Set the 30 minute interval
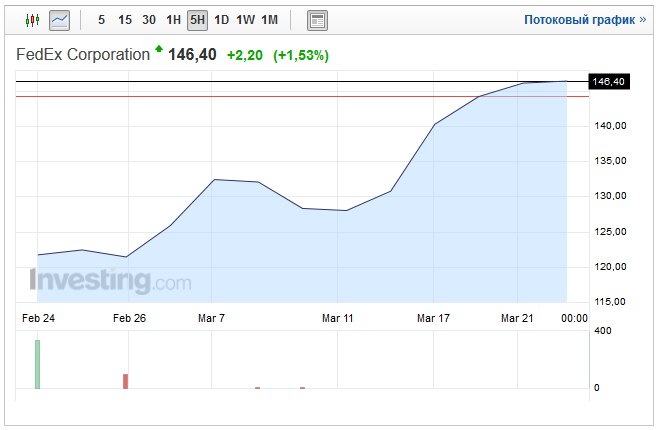The height and width of the screenshot is (430, 662). point(149,20)
